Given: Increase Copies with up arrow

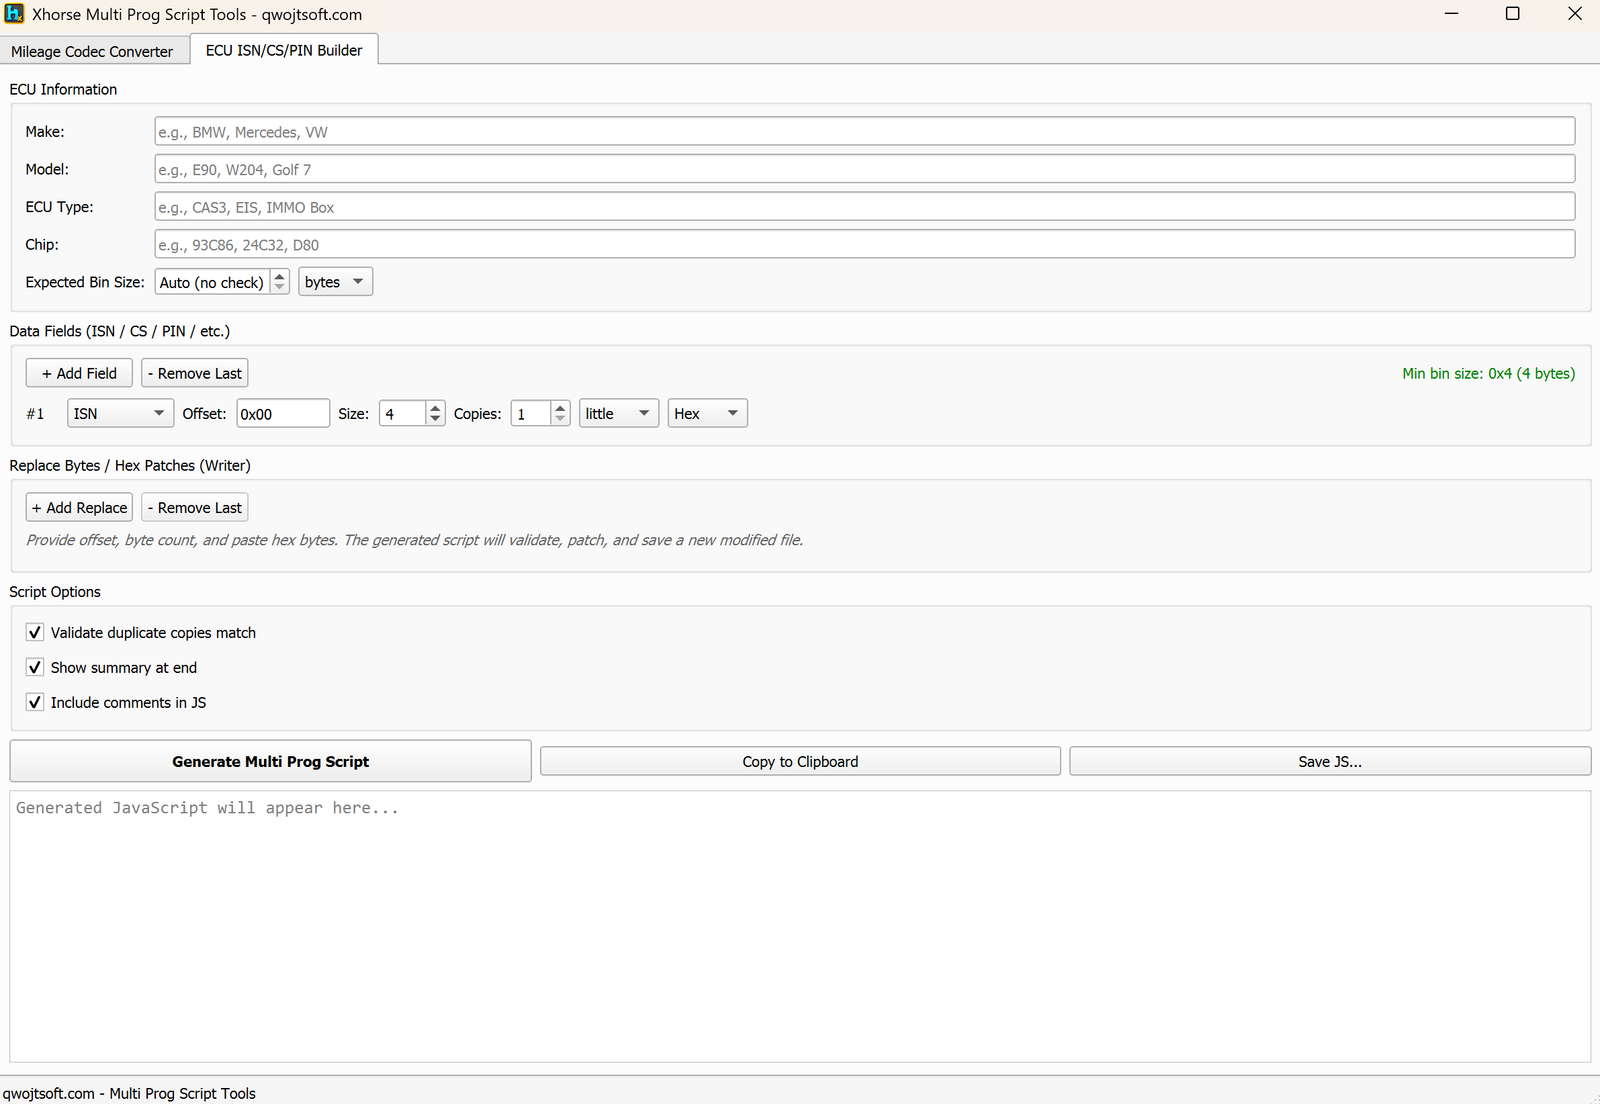Looking at the screenshot, I should click(560, 407).
